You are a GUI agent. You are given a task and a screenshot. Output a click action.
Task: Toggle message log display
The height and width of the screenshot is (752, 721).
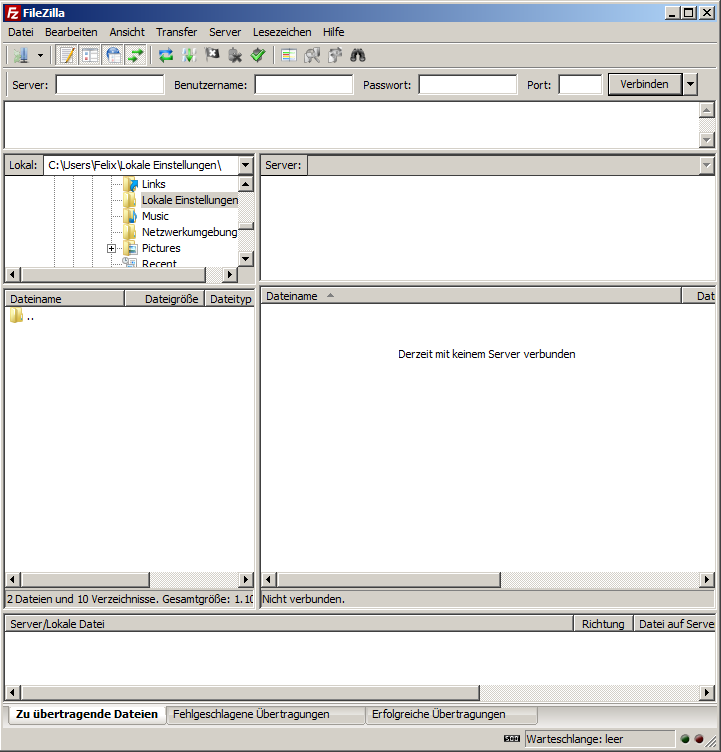pyautogui.click(x=67, y=56)
